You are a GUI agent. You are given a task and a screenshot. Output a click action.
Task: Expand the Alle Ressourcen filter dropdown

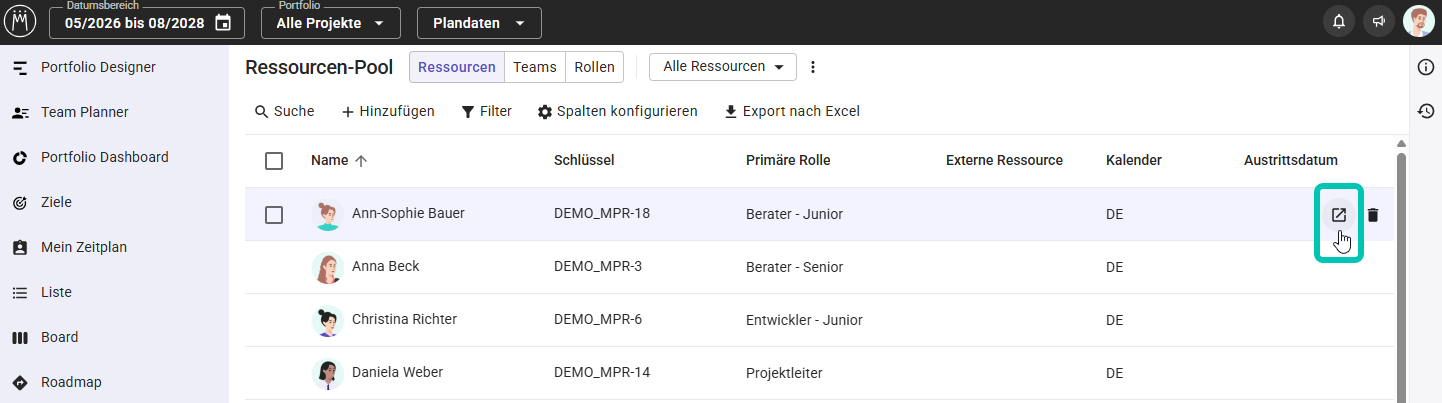point(723,67)
